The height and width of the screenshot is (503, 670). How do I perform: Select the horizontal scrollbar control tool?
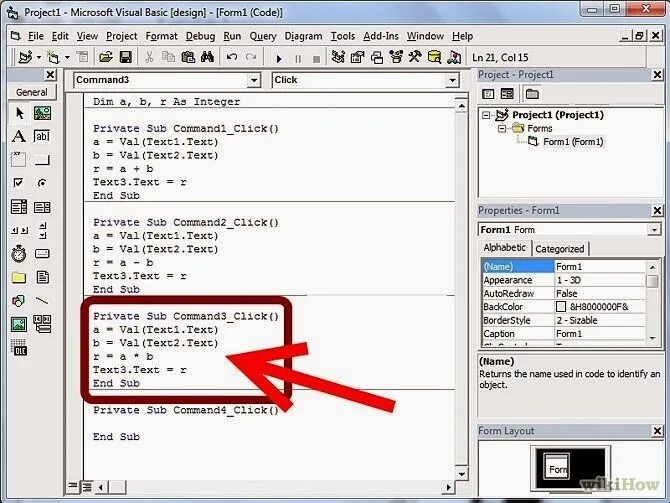[19, 230]
